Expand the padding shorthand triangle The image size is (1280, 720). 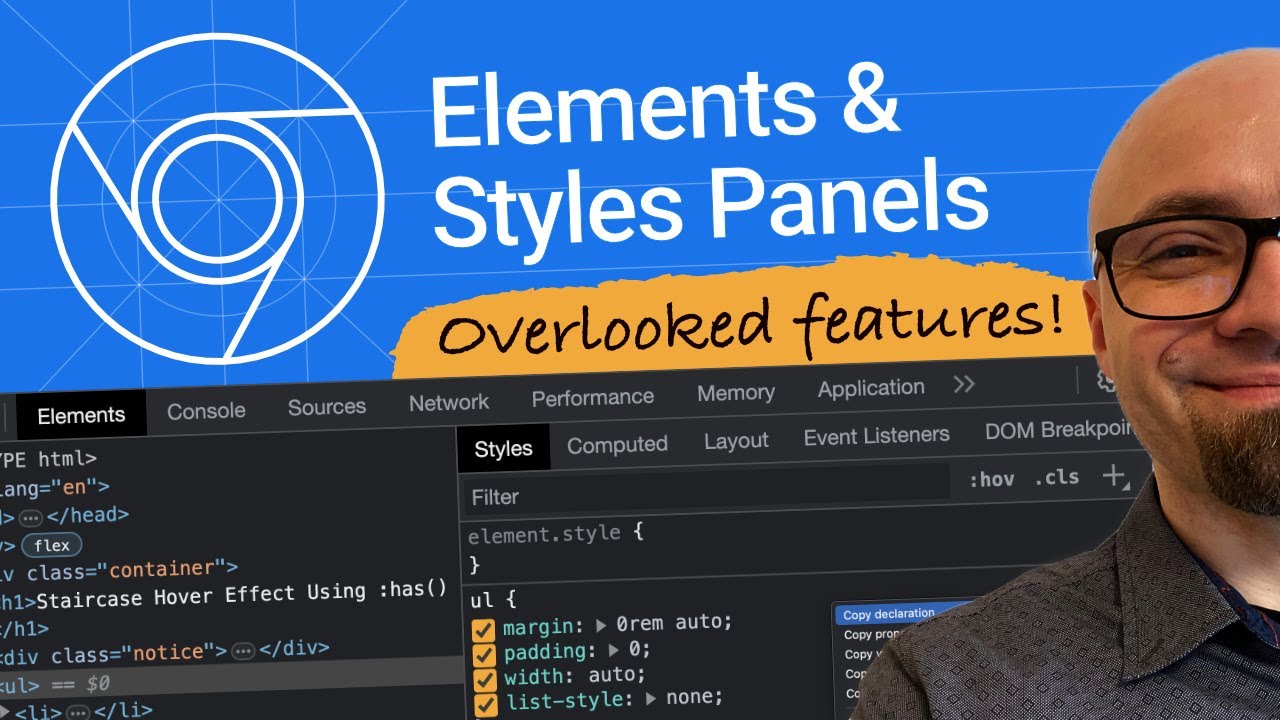point(613,650)
